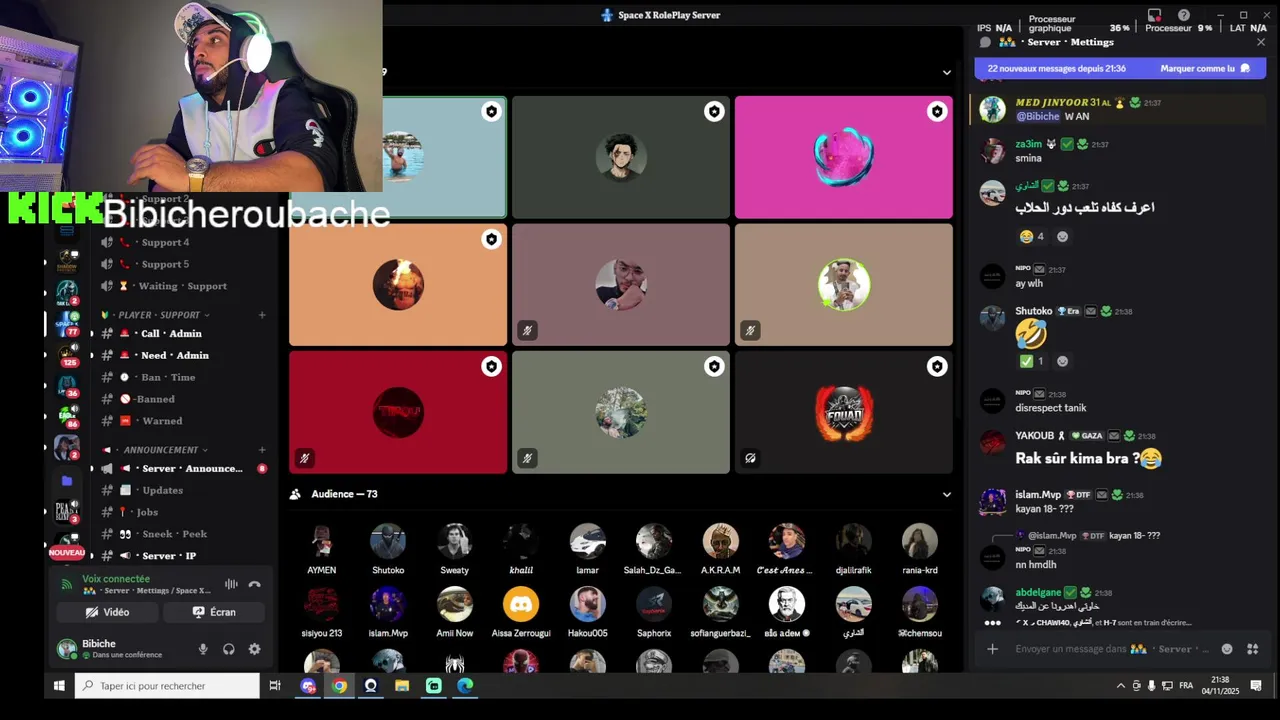The width and height of the screenshot is (1280, 720).
Task: Collapse the Audience — 73 section
Action: coord(946,494)
